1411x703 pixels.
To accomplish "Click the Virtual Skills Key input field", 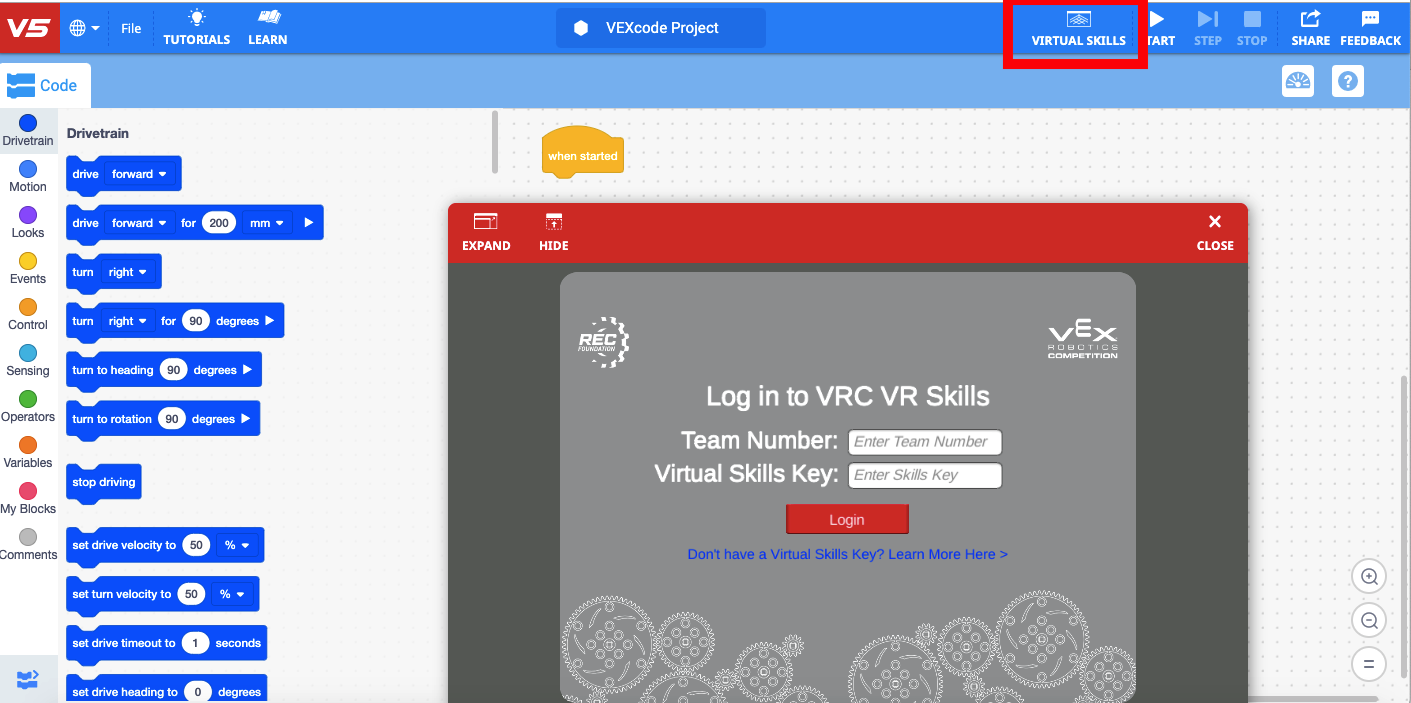I will point(925,475).
